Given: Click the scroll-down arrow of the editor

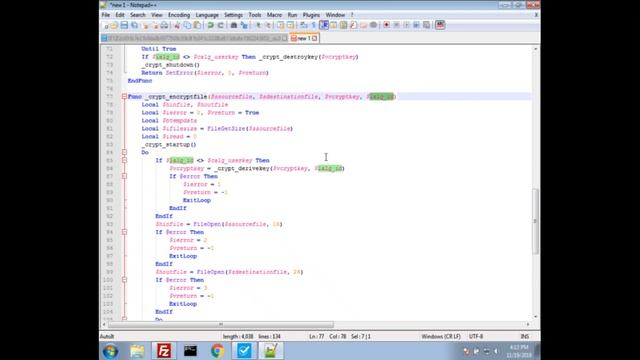Looking at the screenshot, I should (x=535, y=316).
